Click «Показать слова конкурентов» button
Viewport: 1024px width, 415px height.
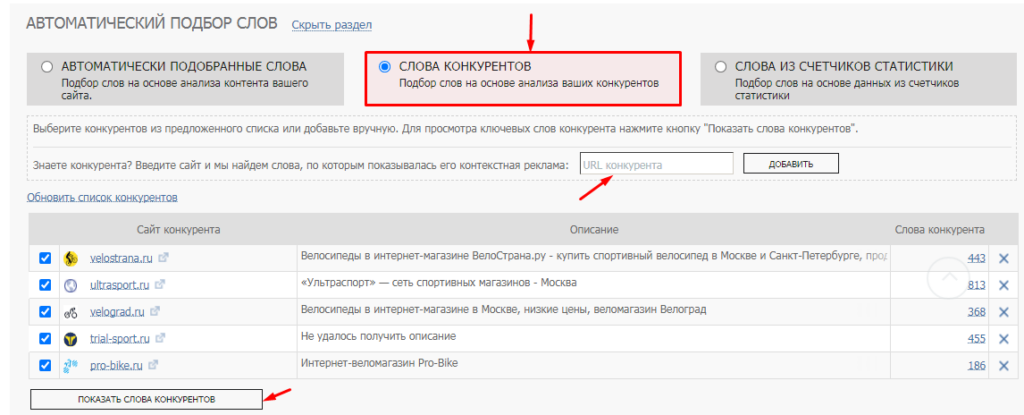tap(146, 399)
